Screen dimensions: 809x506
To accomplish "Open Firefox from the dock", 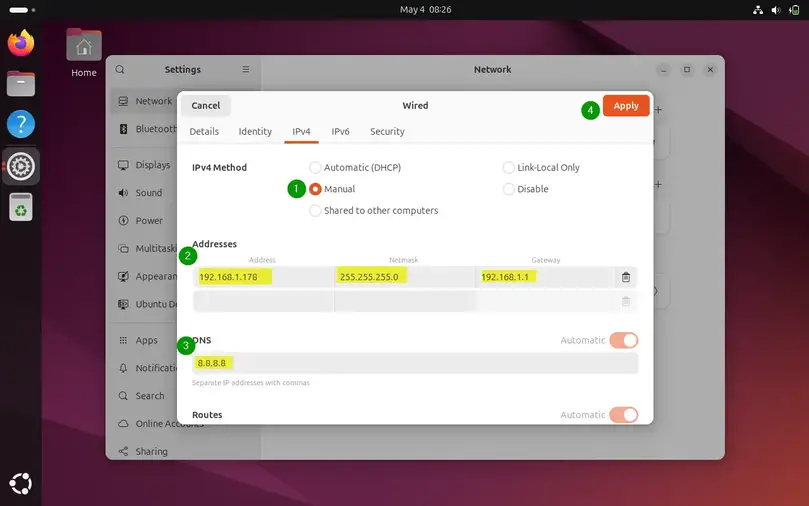I will (21, 44).
